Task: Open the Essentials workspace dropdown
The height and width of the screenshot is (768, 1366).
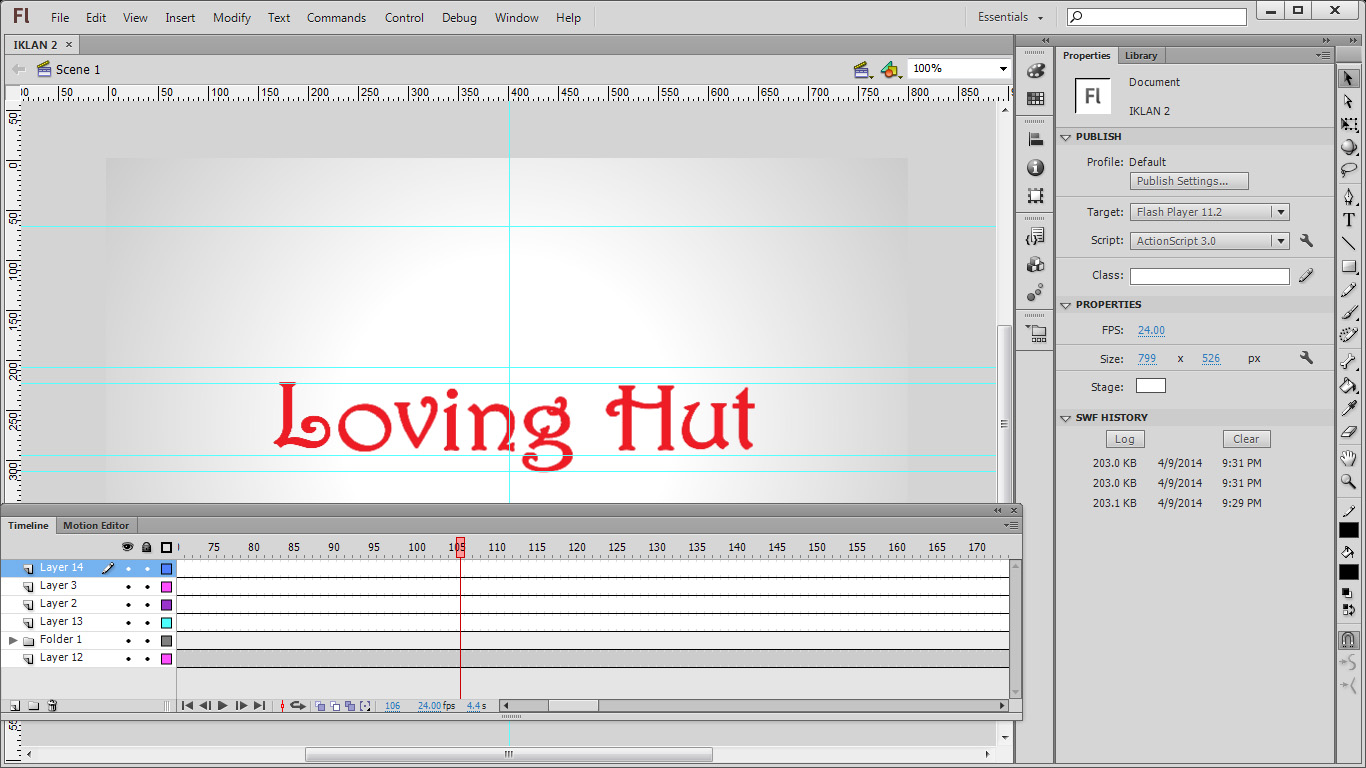Action: coord(1011,17)
